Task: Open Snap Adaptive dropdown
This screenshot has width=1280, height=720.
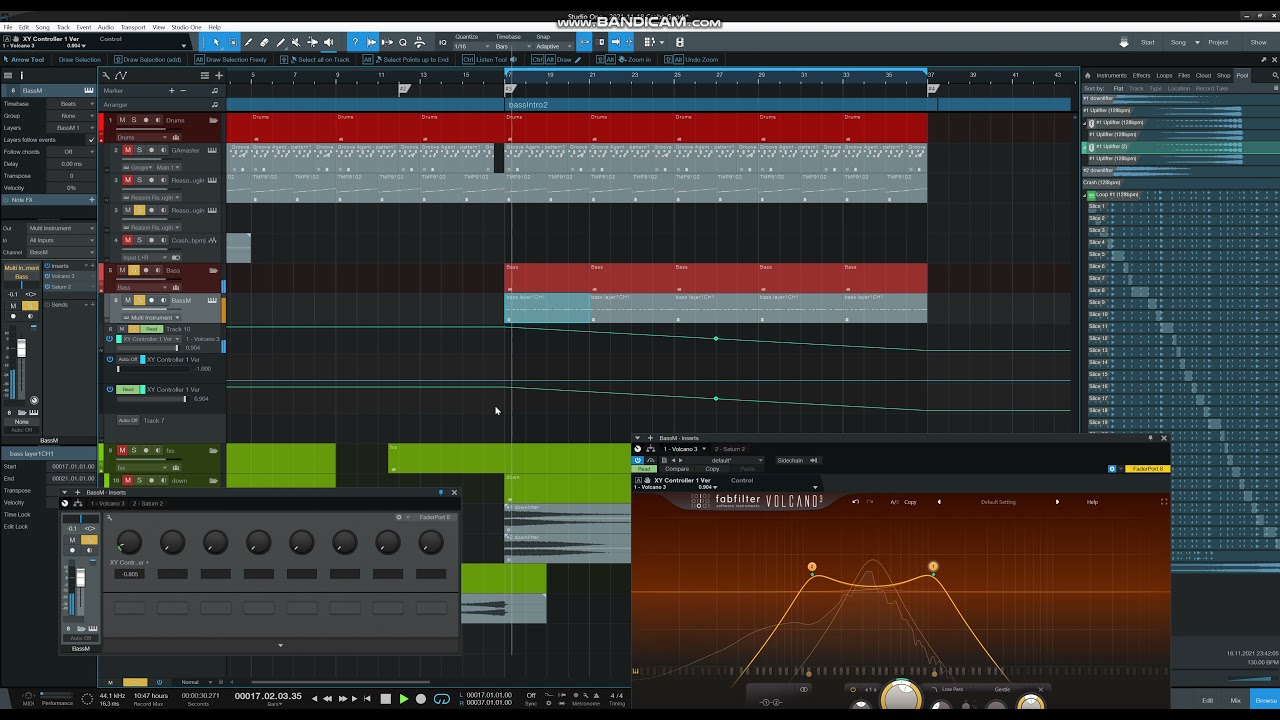Action: tap(553, 46)
